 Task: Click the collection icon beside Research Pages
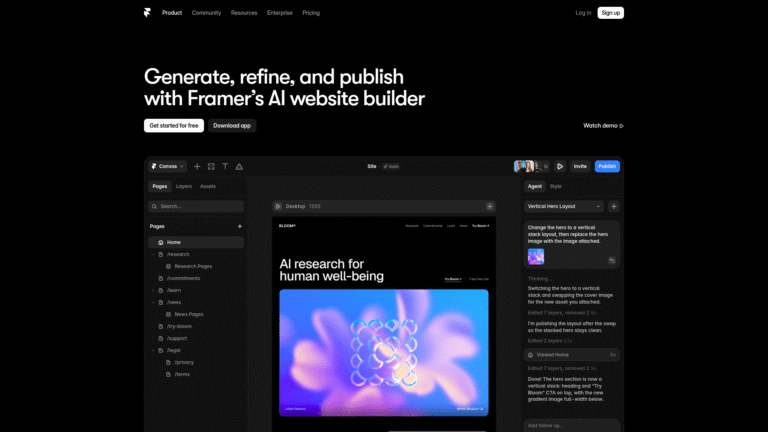(168, 266)
